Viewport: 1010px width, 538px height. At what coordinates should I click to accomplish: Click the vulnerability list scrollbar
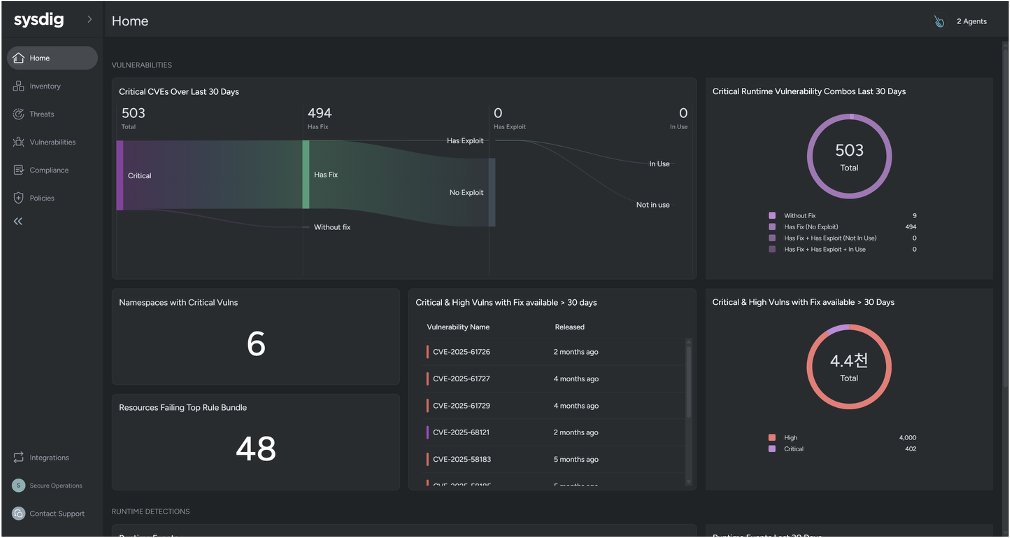[x=688, y=380]
